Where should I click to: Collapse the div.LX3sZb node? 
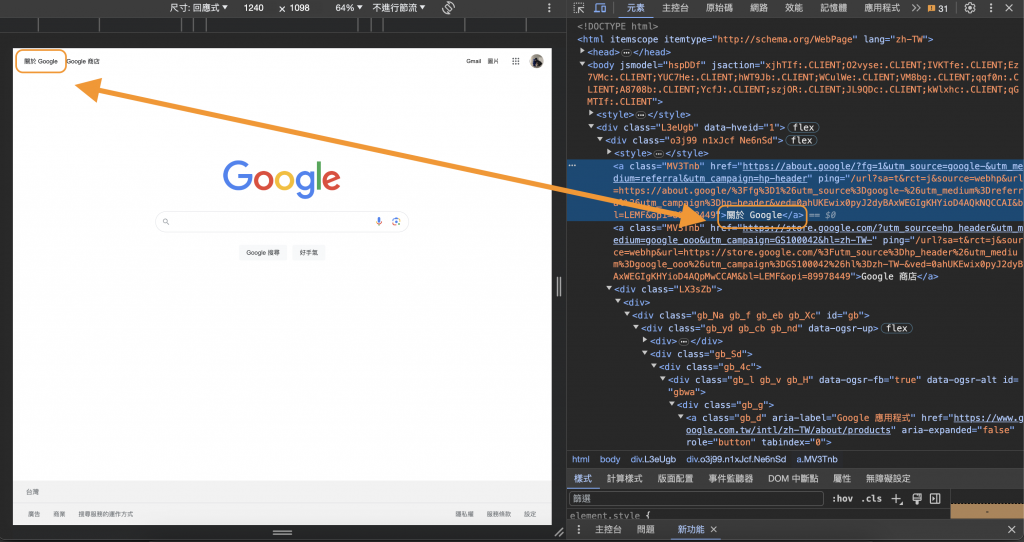[610, 289]
